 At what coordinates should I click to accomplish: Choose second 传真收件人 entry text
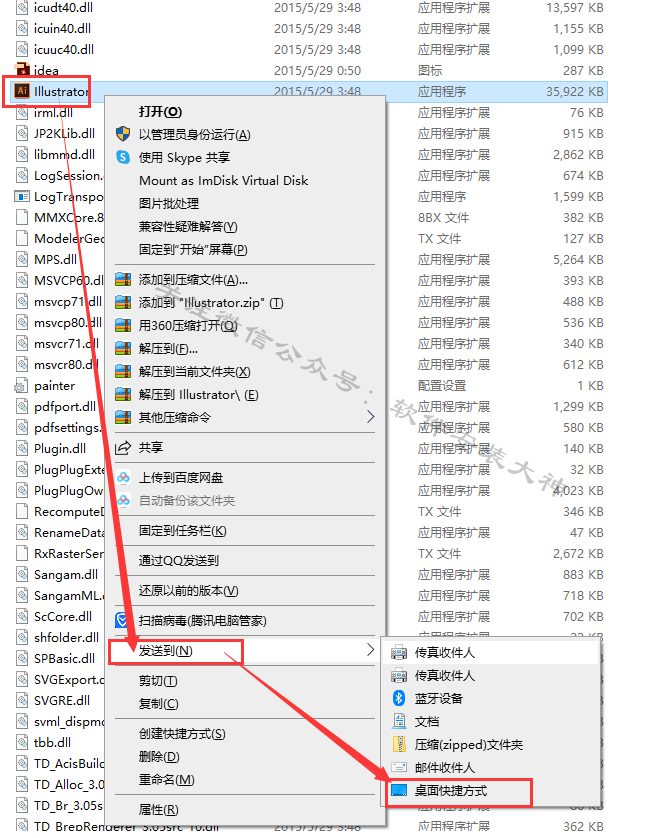pos(445,675)
